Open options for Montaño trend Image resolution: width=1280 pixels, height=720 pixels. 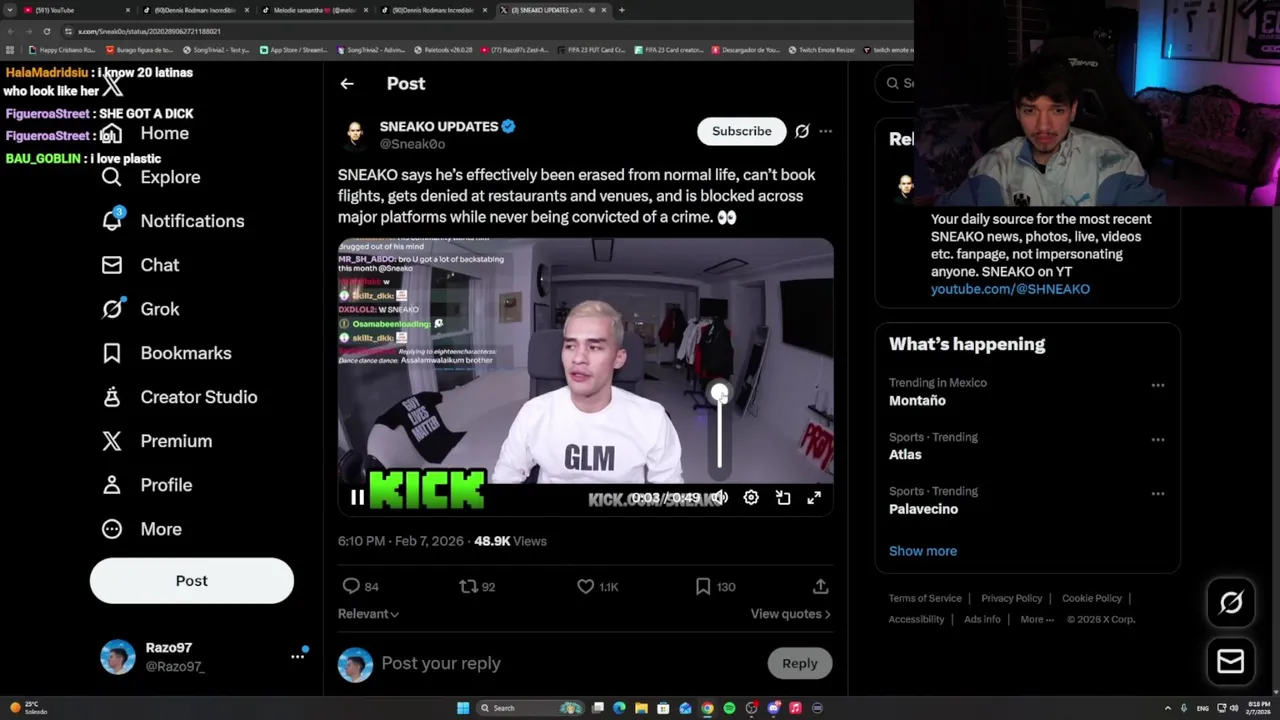tap(1158, 385)
